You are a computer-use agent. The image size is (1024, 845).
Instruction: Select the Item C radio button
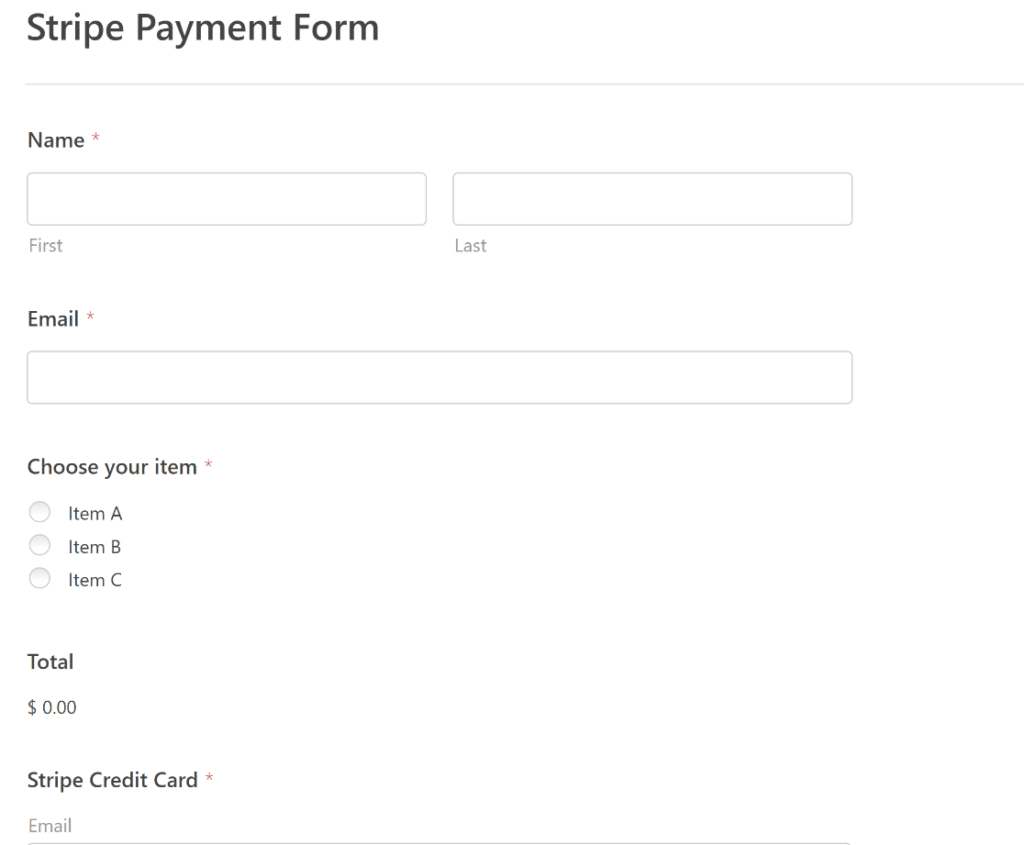[x=40, y=578]
